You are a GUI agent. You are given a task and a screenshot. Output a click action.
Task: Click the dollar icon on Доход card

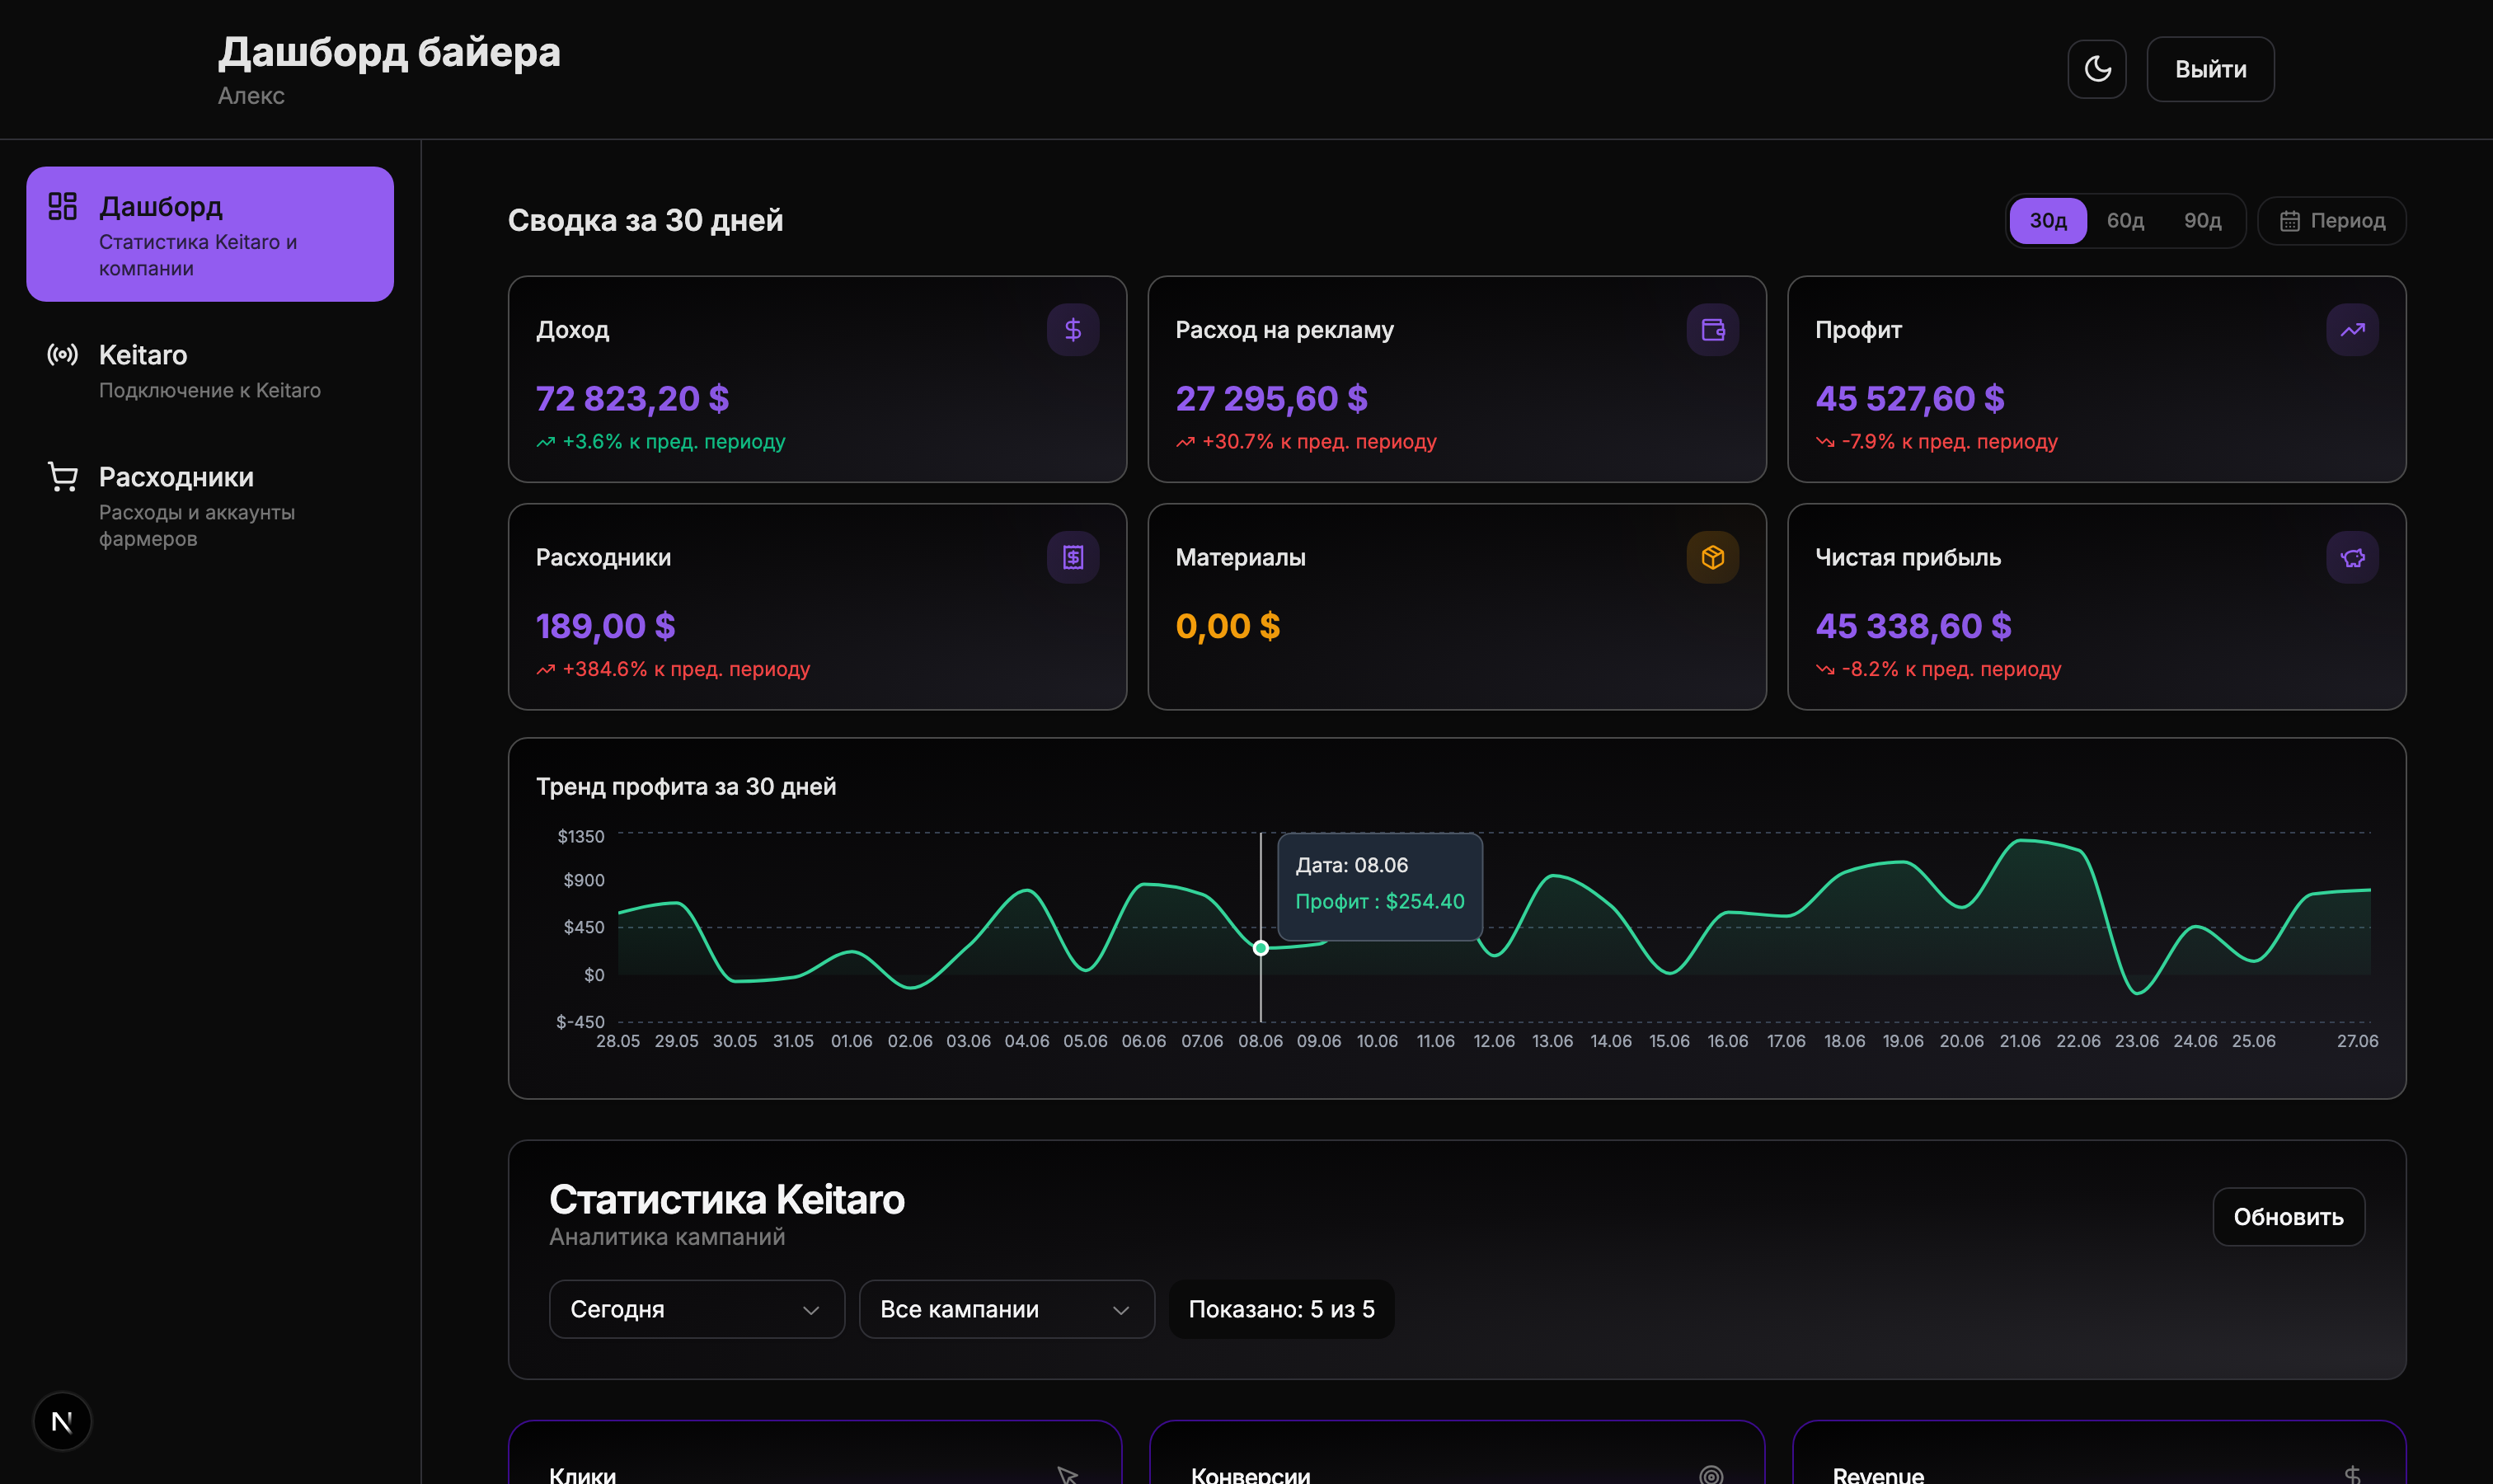tap(1072, 330)
